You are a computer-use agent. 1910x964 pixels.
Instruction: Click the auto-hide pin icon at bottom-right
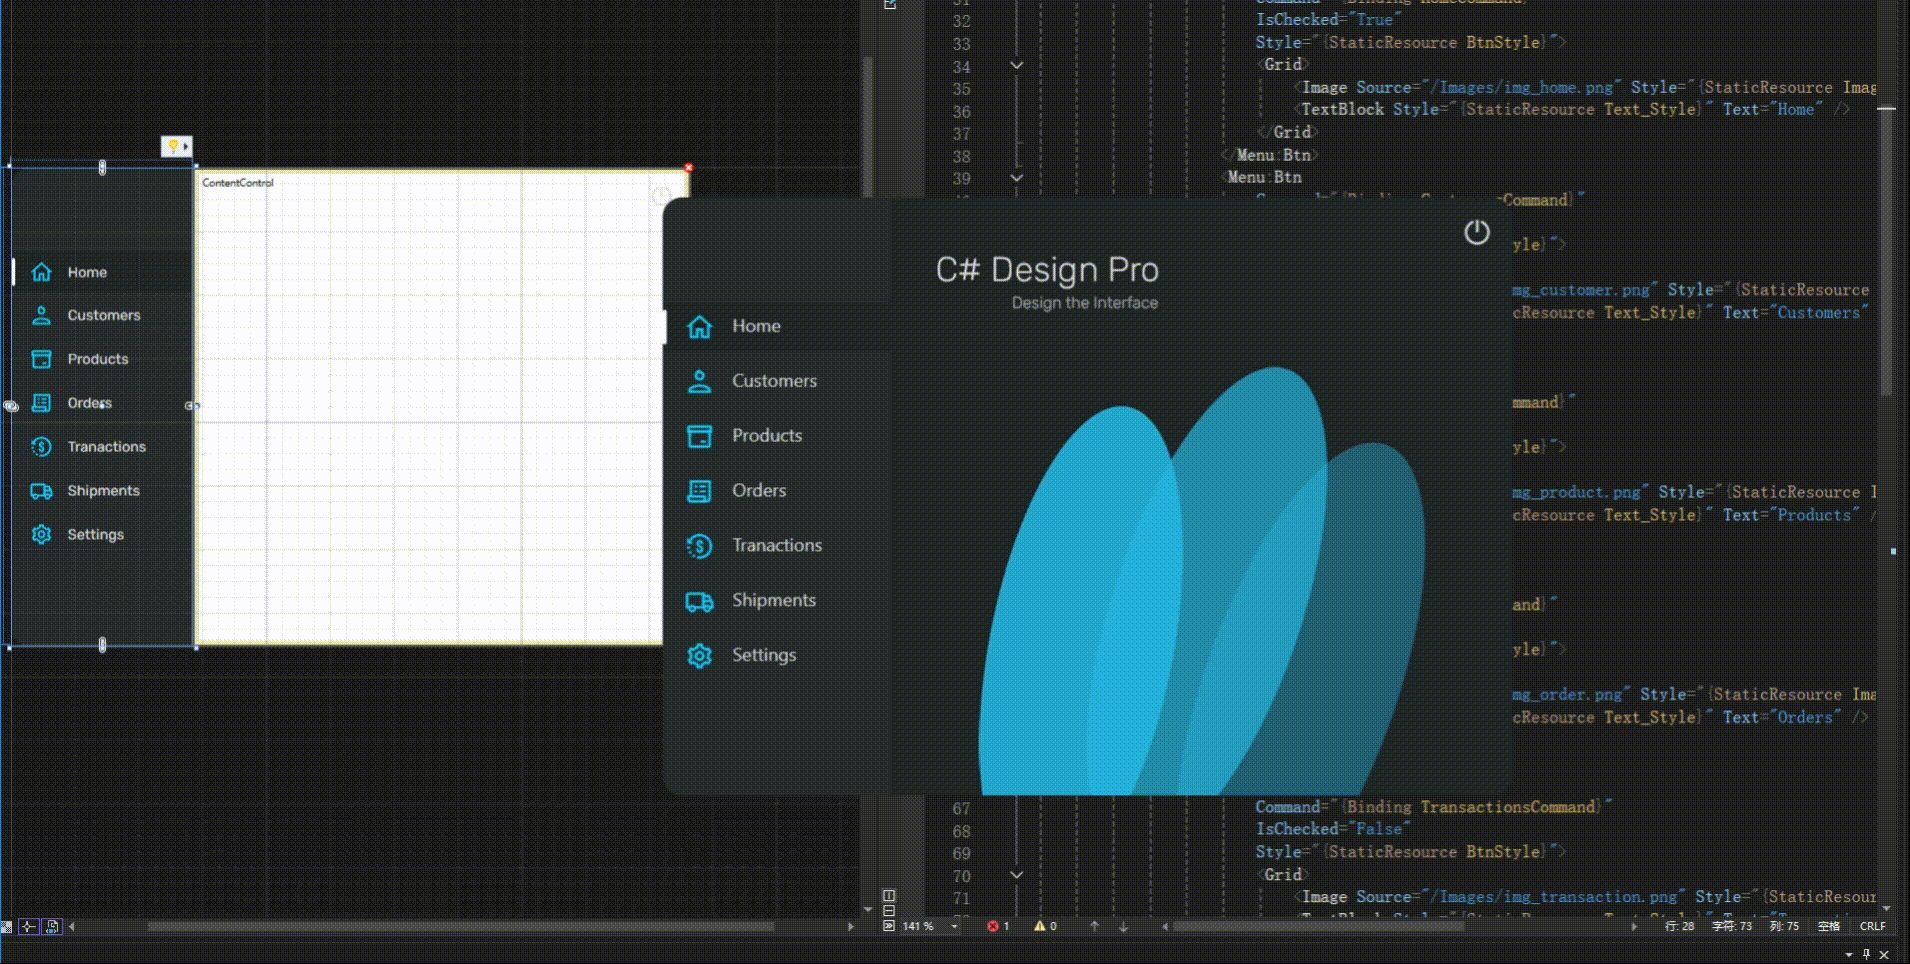(x=1866, y=954)
